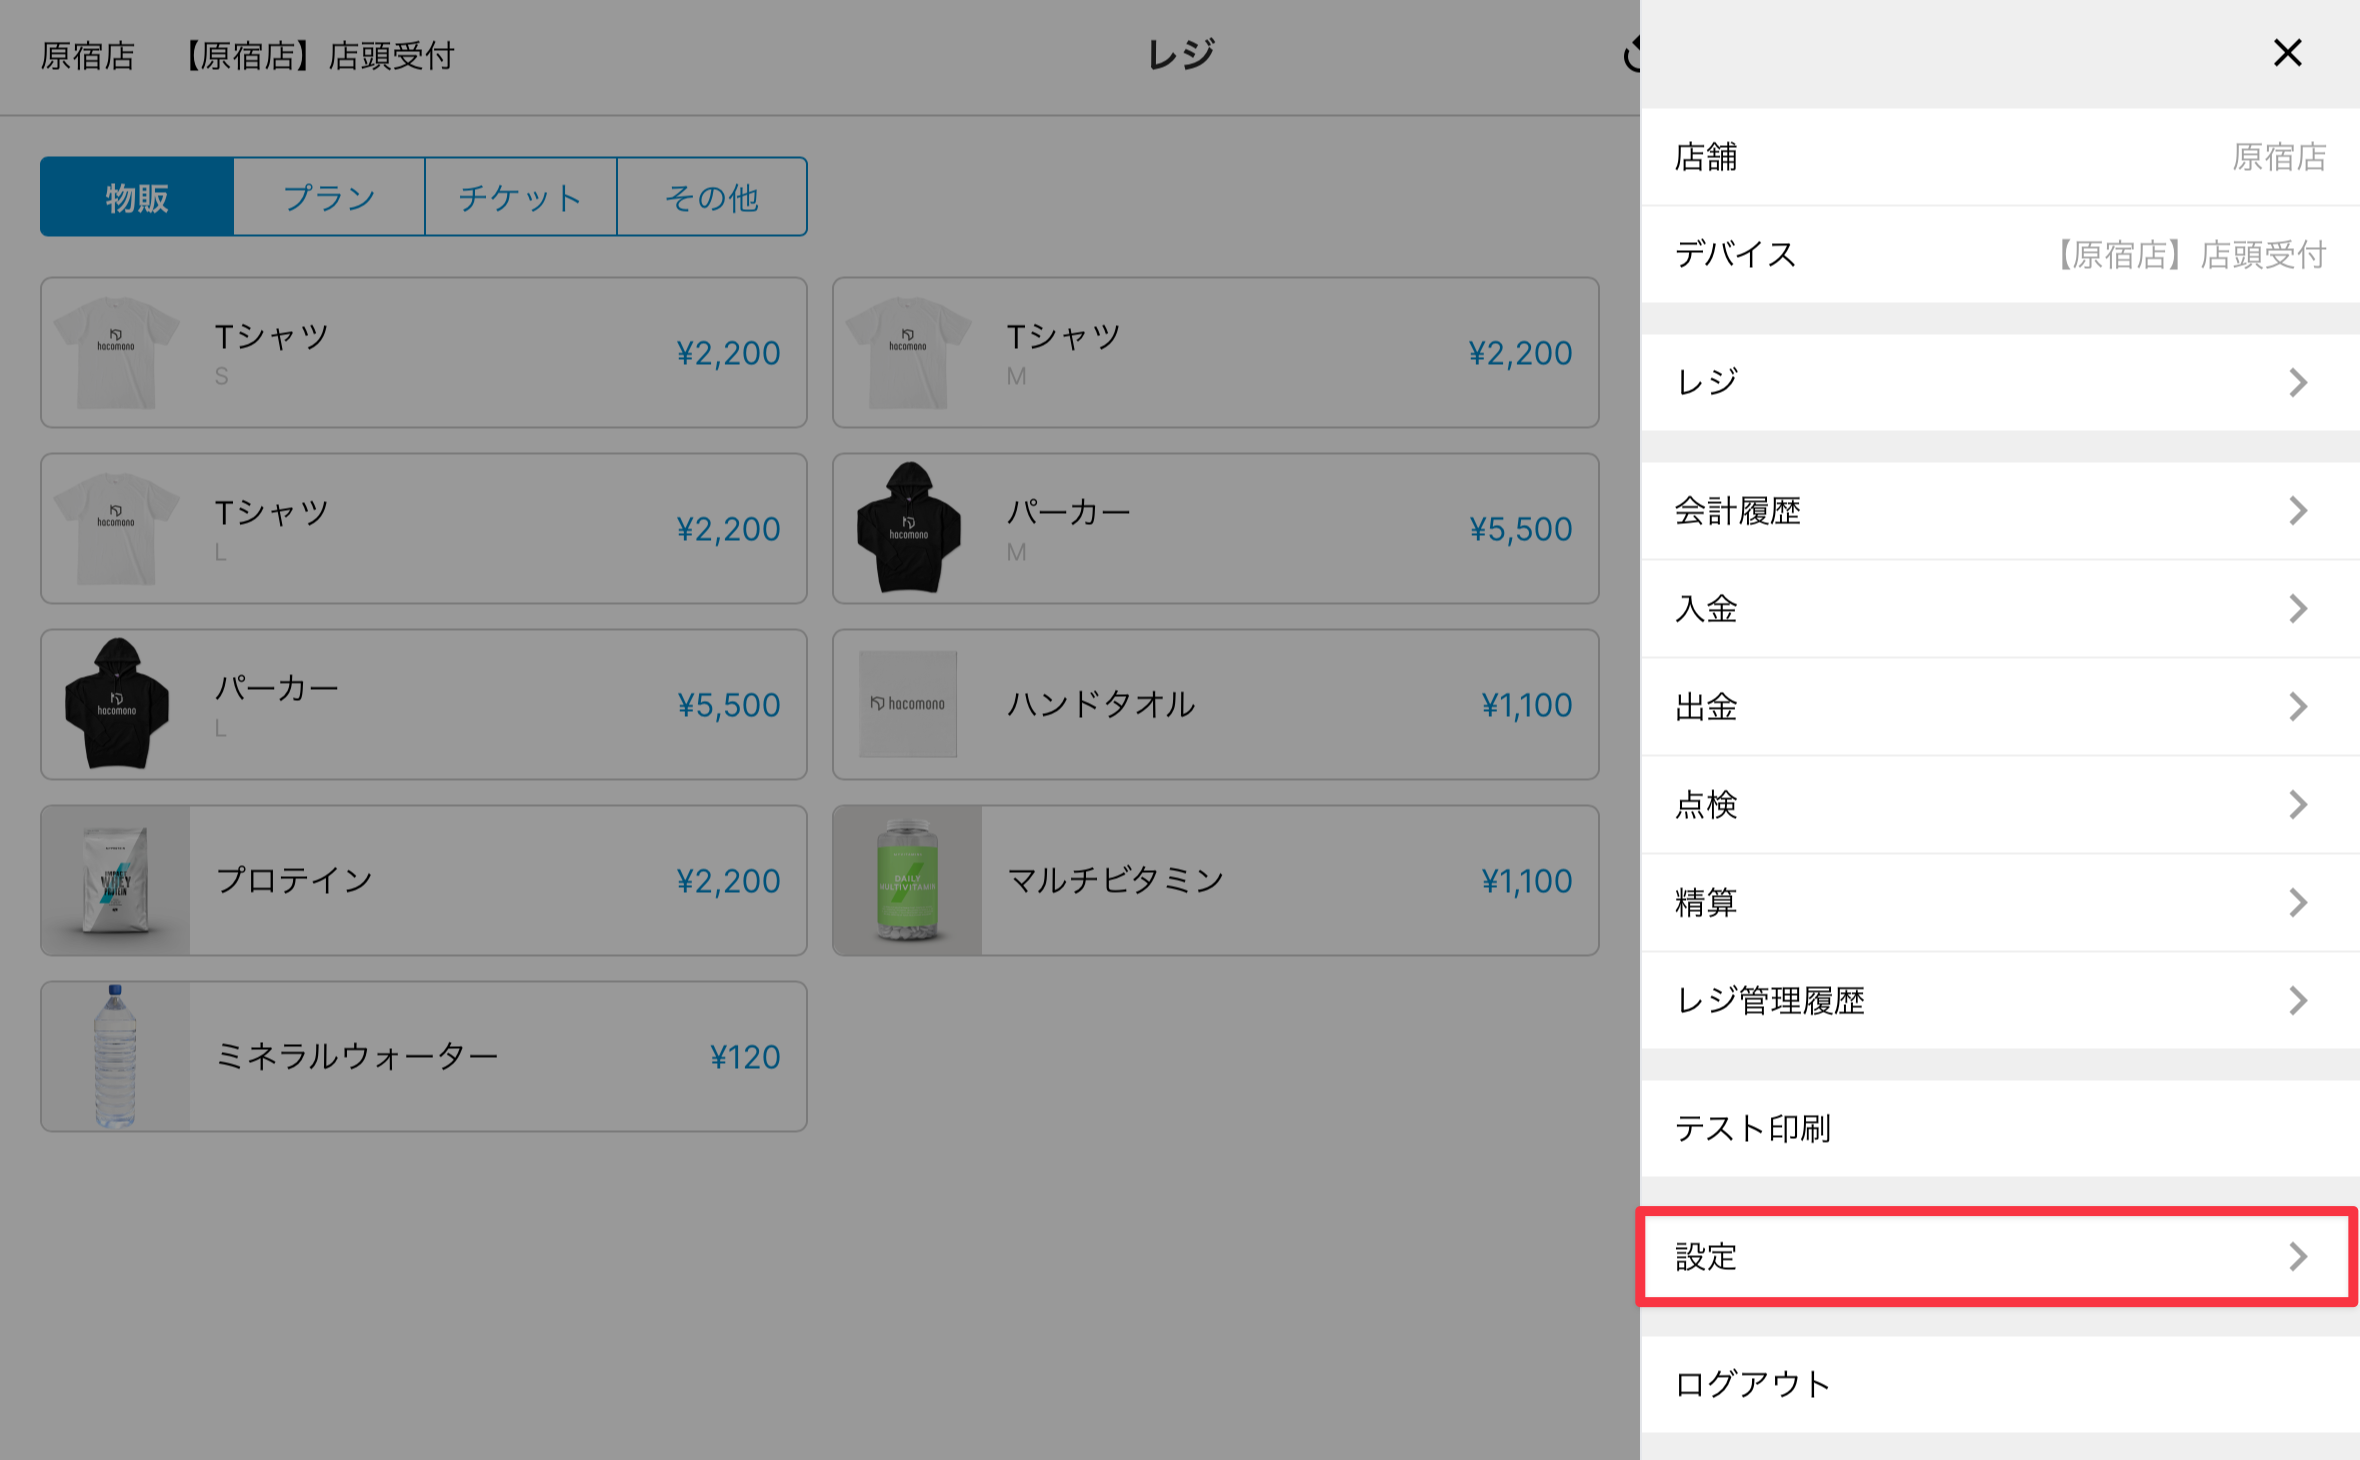Select the black パーカー L hoodie thumbnail
The width and height of the screenshot is (2360, 1460).
tap(116, 704)
